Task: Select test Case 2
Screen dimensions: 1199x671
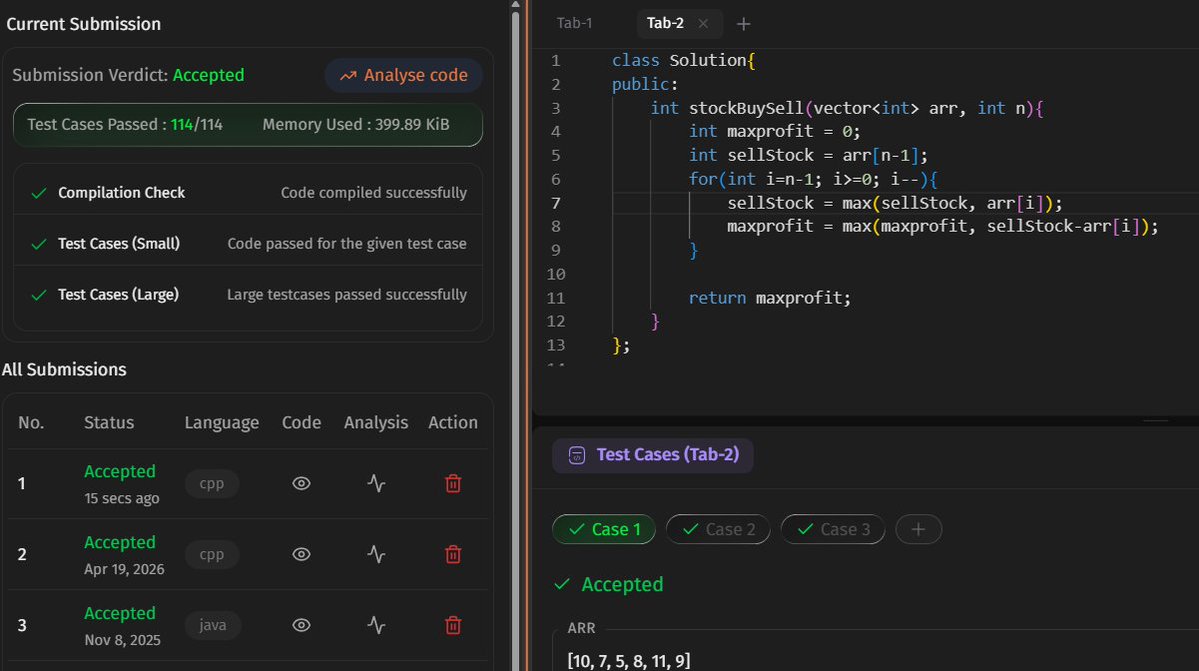Action: click(x=717, y=529)
